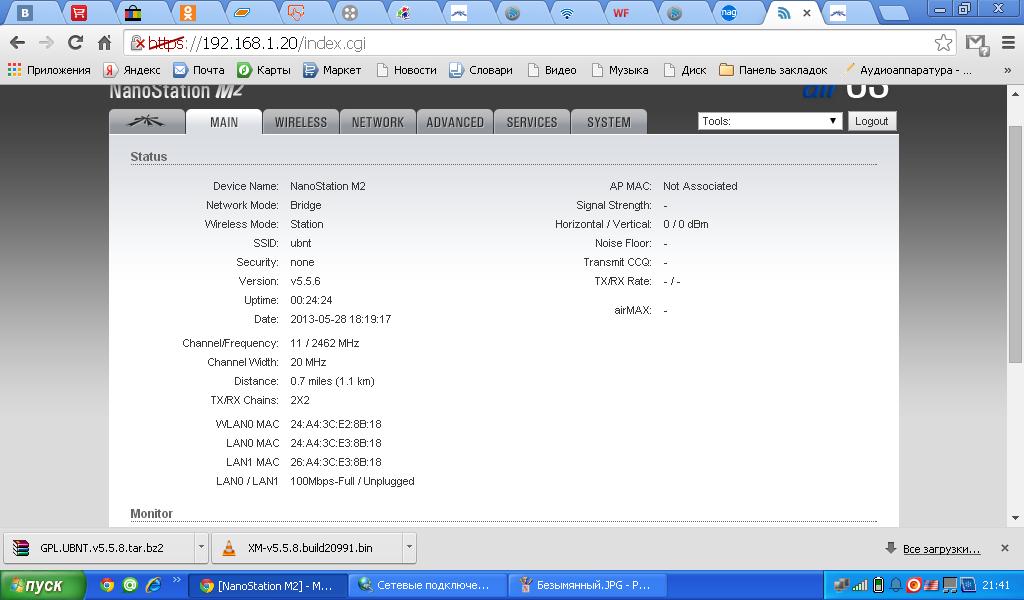
Task: Open the XM-v5.5.8.build20991.bin download
Action: pyautogui.click(x=307, y=548)
